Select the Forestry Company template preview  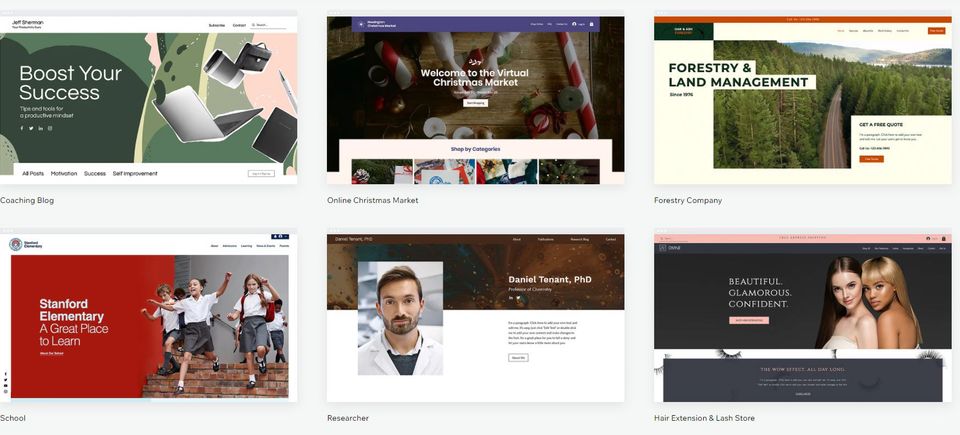(x=802, y=100)
